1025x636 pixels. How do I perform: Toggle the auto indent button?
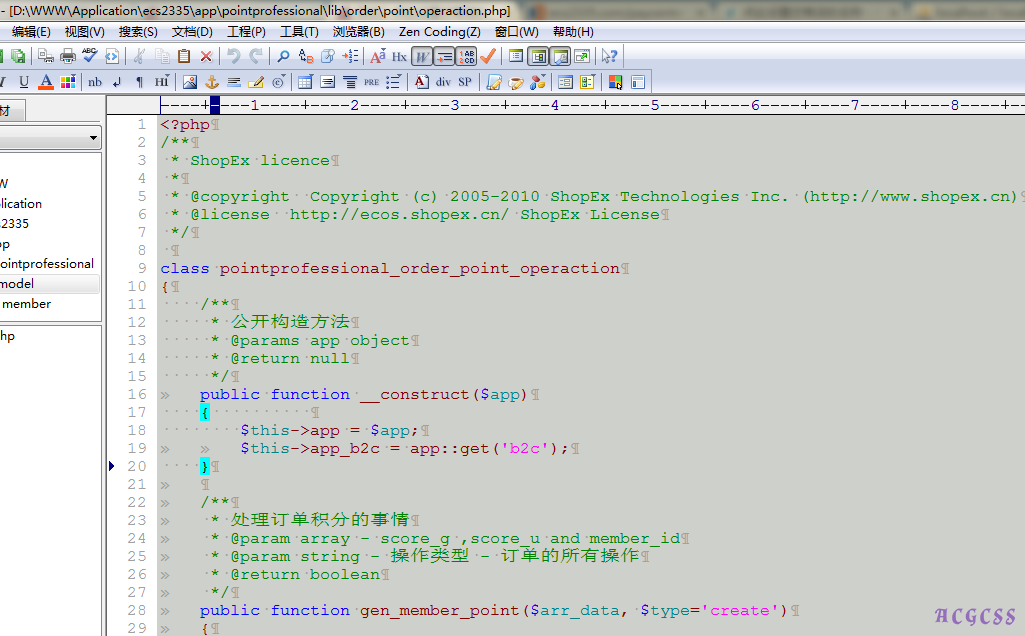pos(444,56)
